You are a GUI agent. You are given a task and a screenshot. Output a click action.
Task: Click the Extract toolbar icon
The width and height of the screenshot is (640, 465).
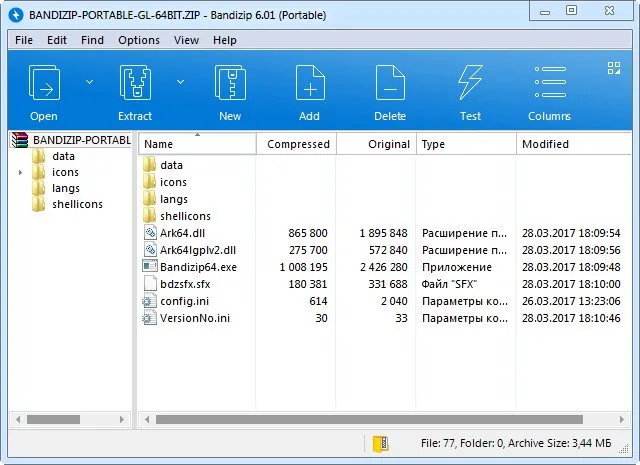point(135,83)
